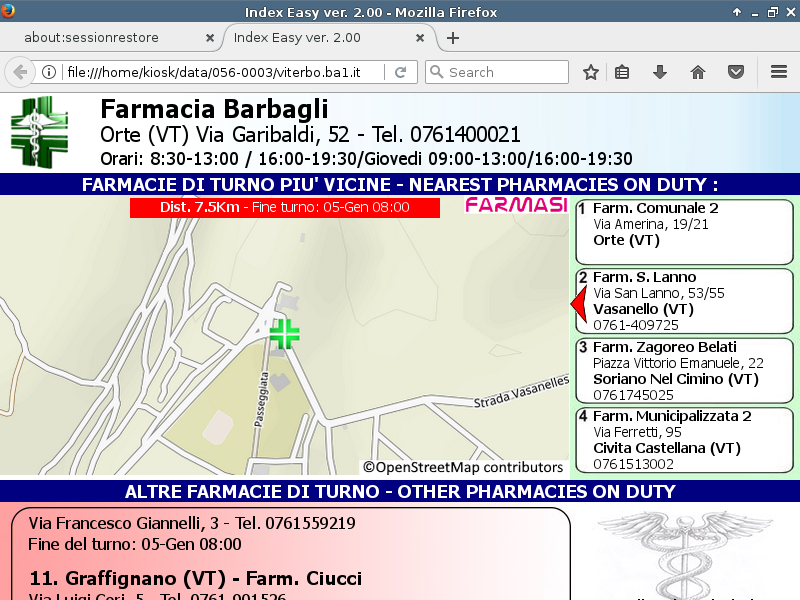Select Farm. Zagoreo Belati pharmacy entry
This screenshot has height=600, width=800.
click(685, 370)
